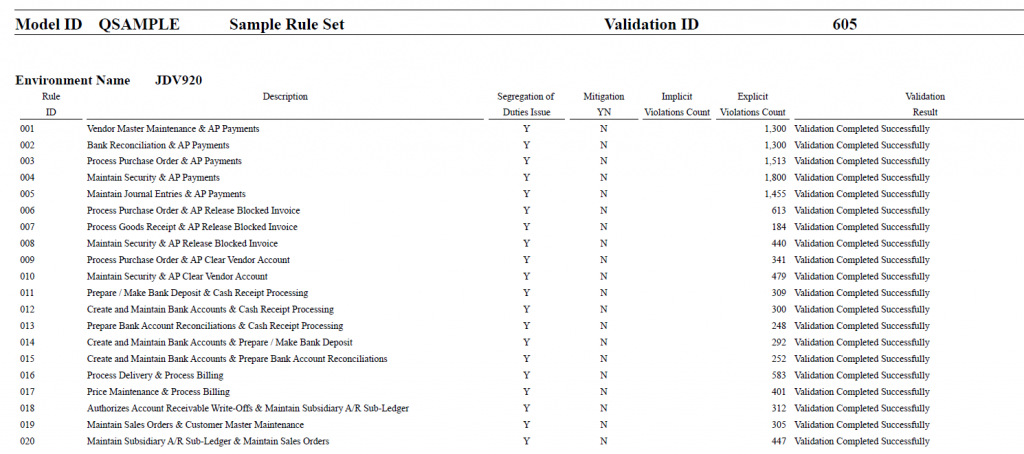Click the Environment Name JDV920 value
The width and height of the screenshot is (1024, 454).
tap(178, 80)
